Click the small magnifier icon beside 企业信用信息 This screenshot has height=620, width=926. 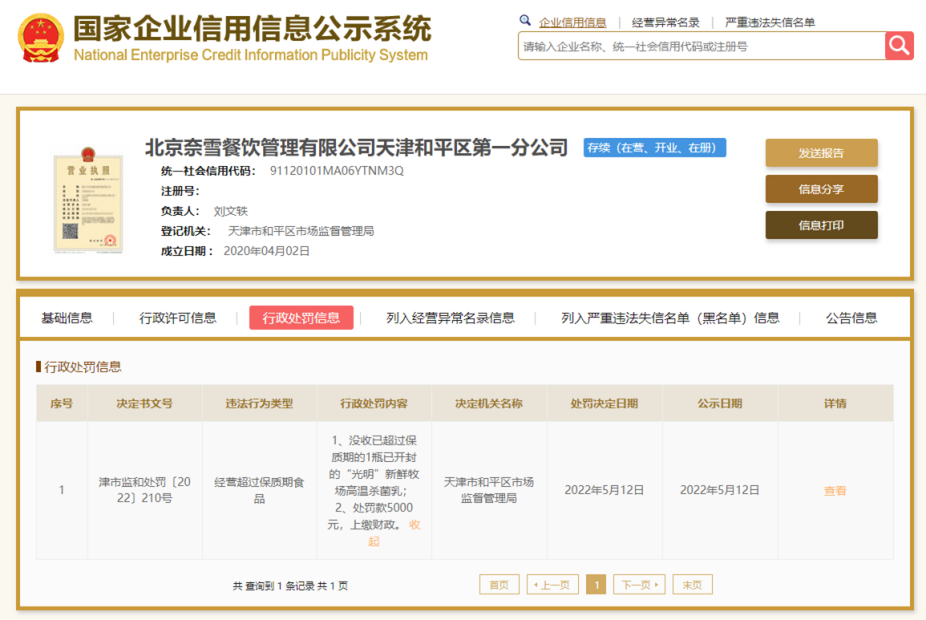tap(525, 21)
